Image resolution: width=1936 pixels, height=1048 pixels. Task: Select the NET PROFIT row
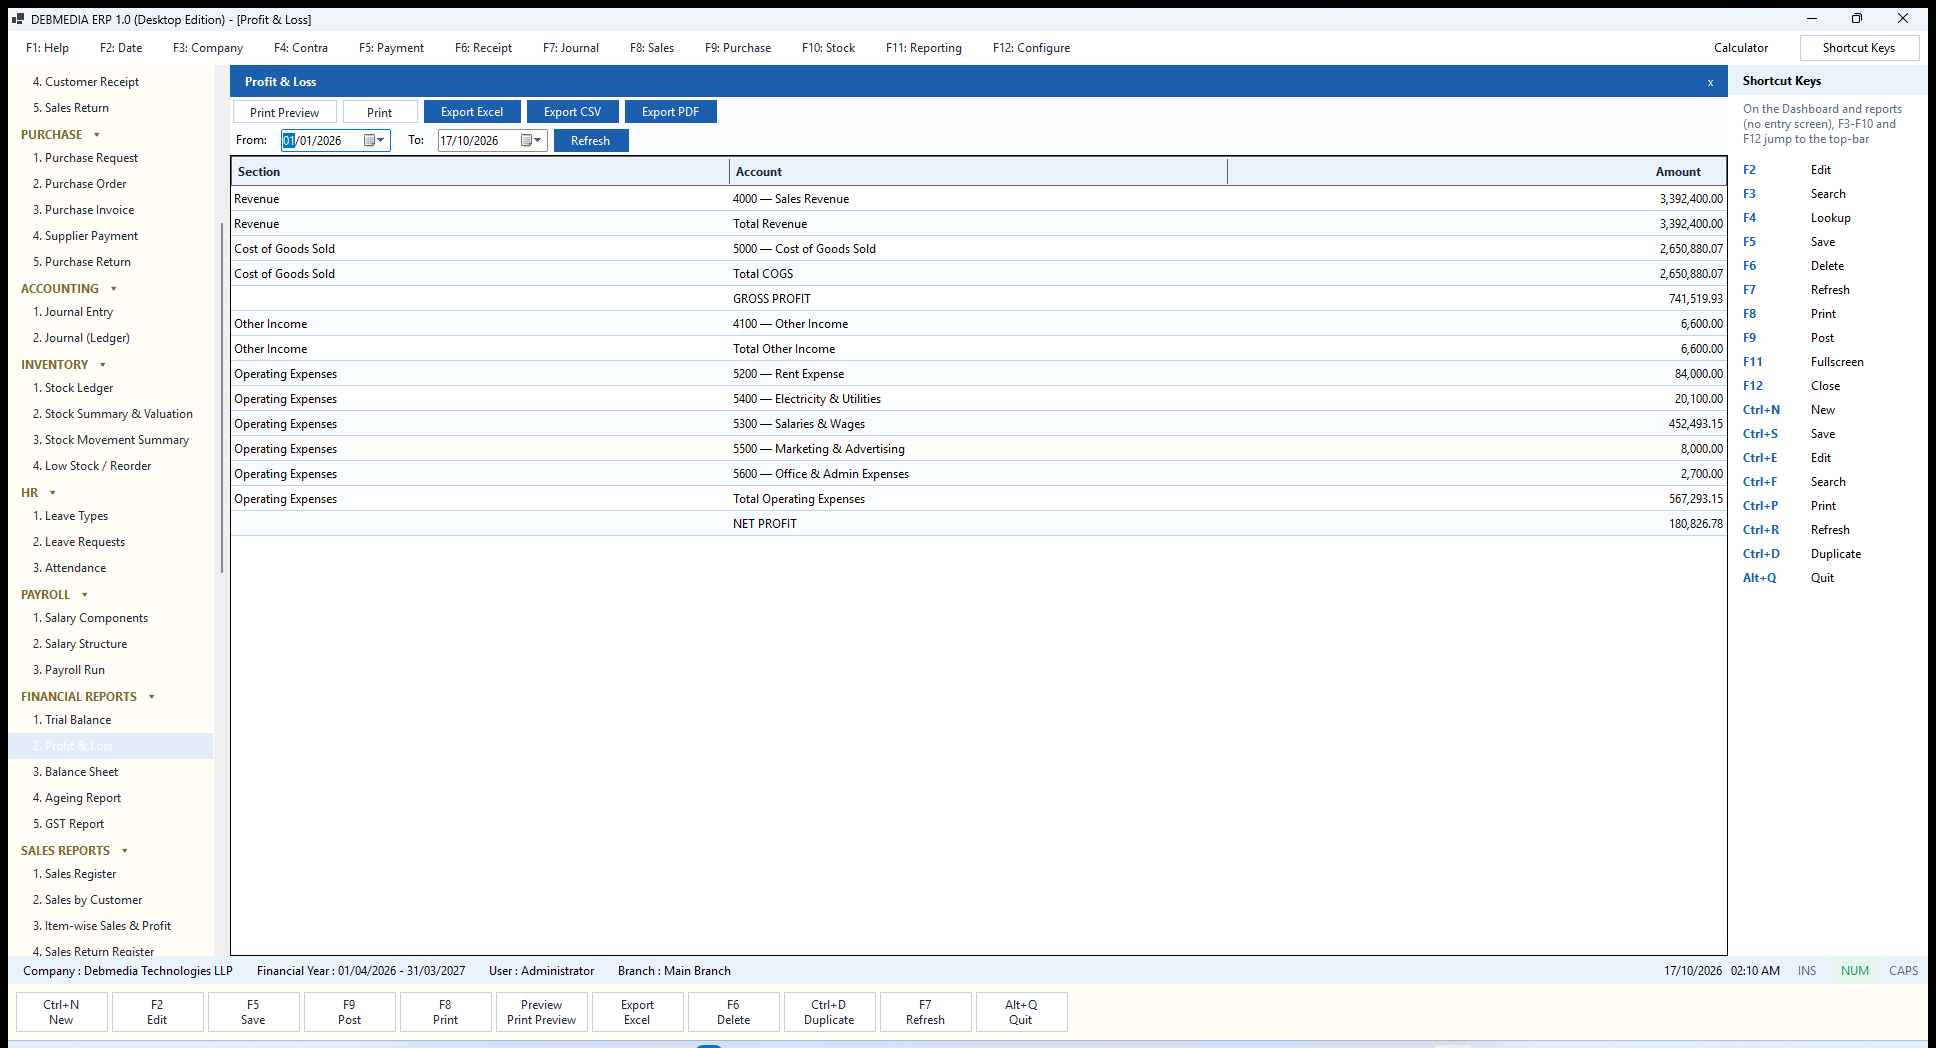(x=978, y=524)
